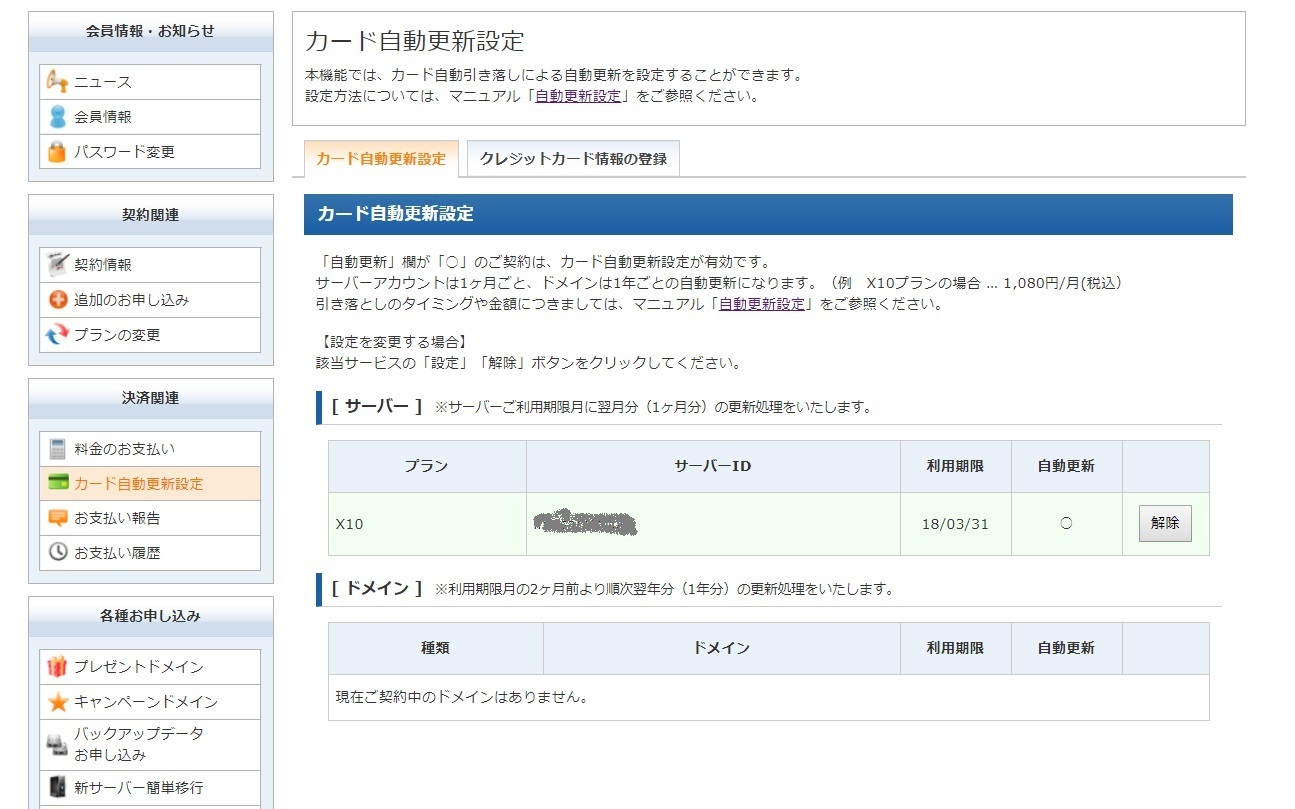Open 料金のお支払い page

point(150,449)
